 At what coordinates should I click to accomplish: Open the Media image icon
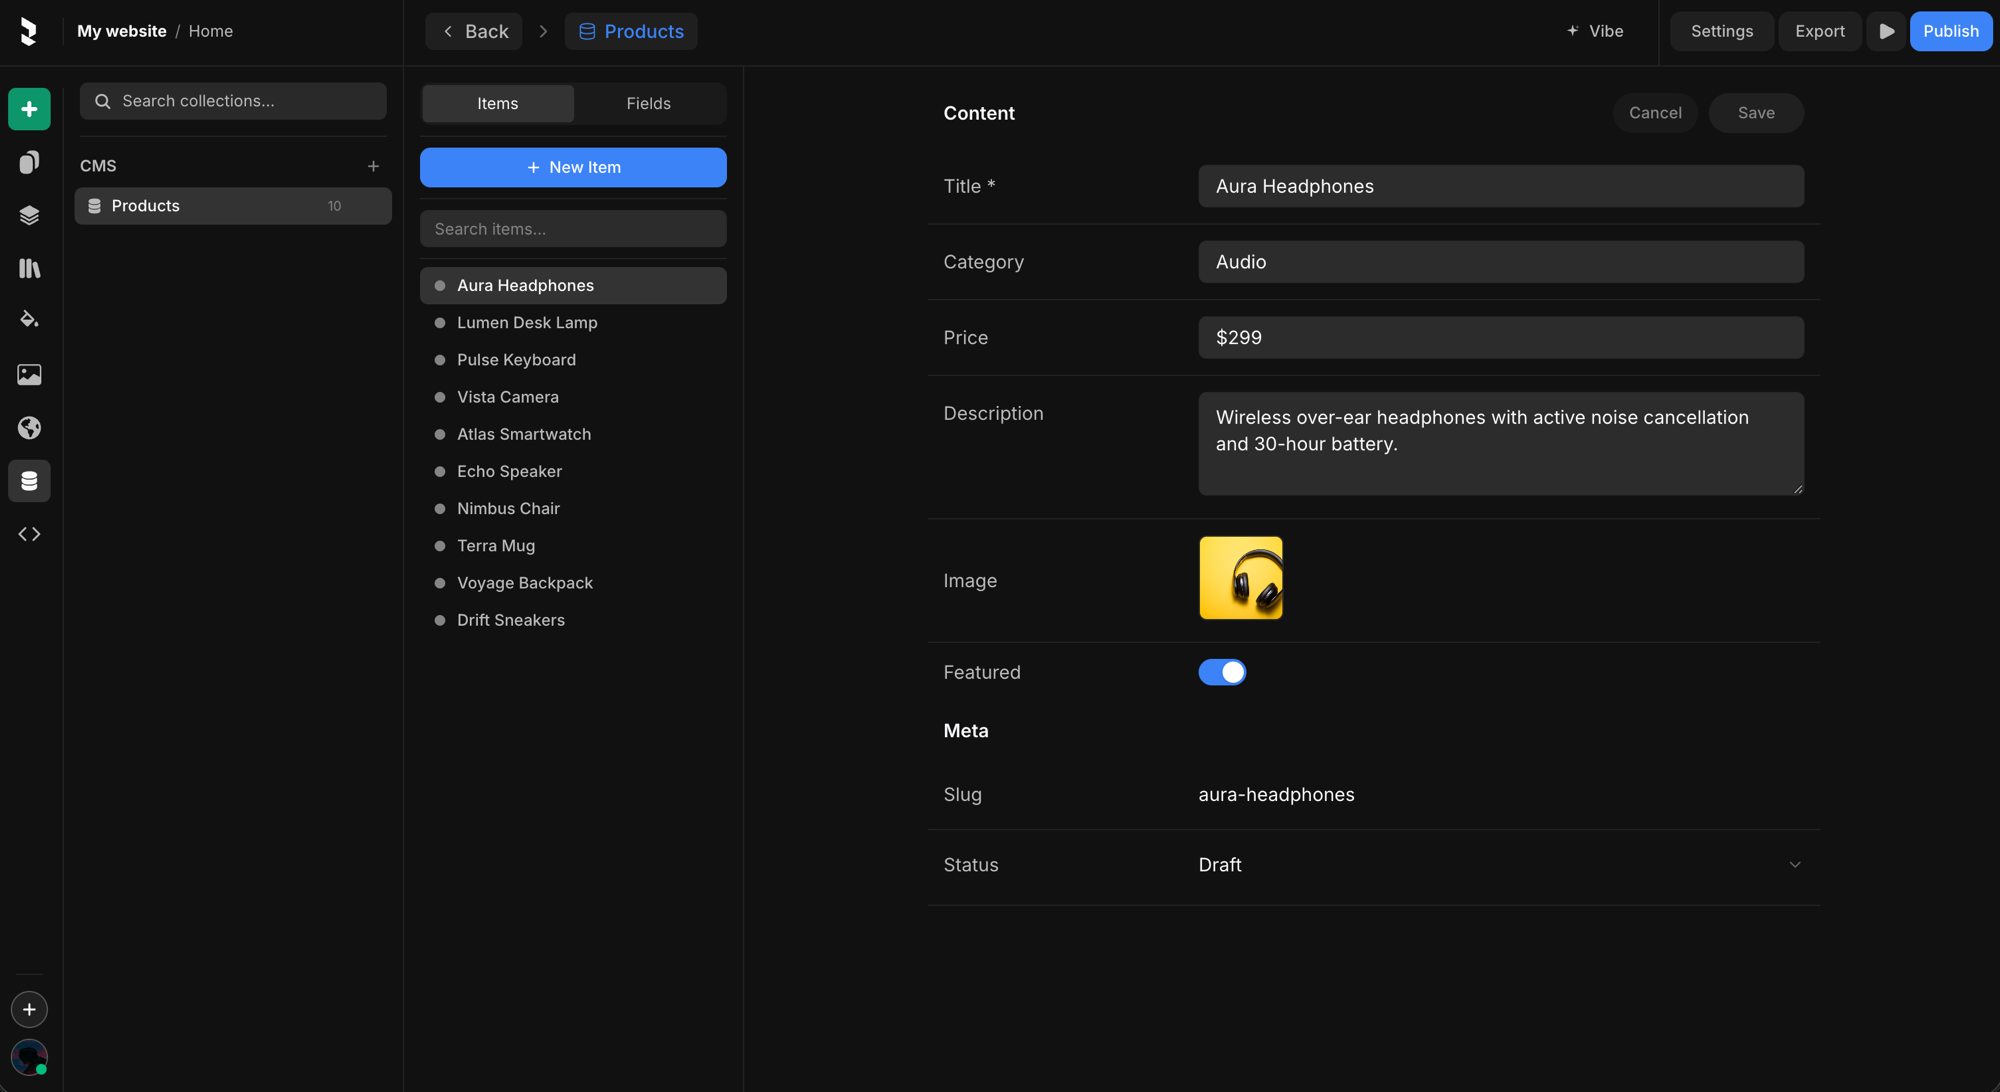[x=29, y=374]
